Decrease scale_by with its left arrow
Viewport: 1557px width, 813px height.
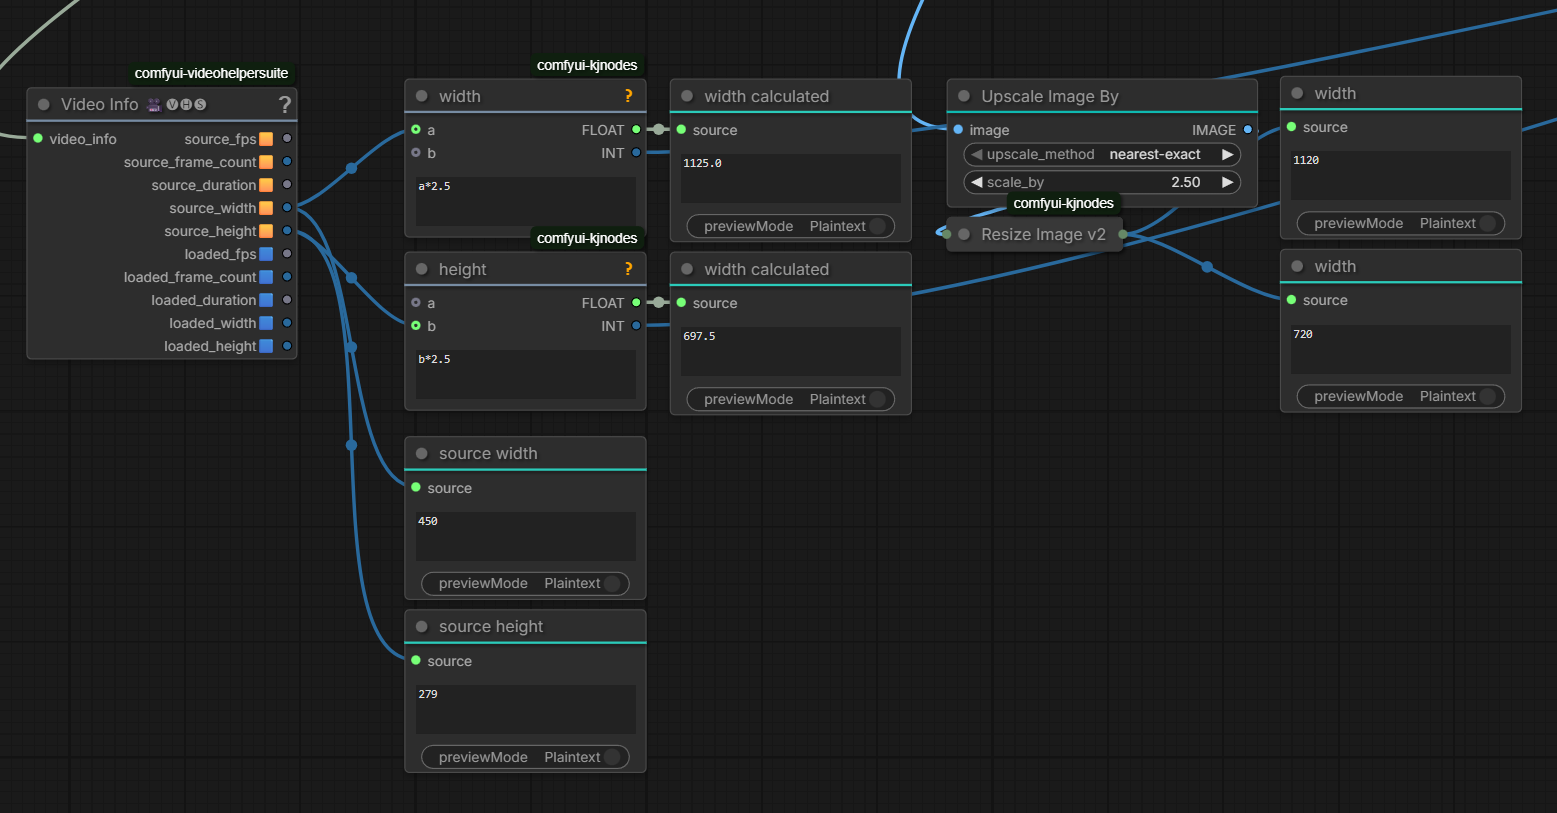pos(976,182)
